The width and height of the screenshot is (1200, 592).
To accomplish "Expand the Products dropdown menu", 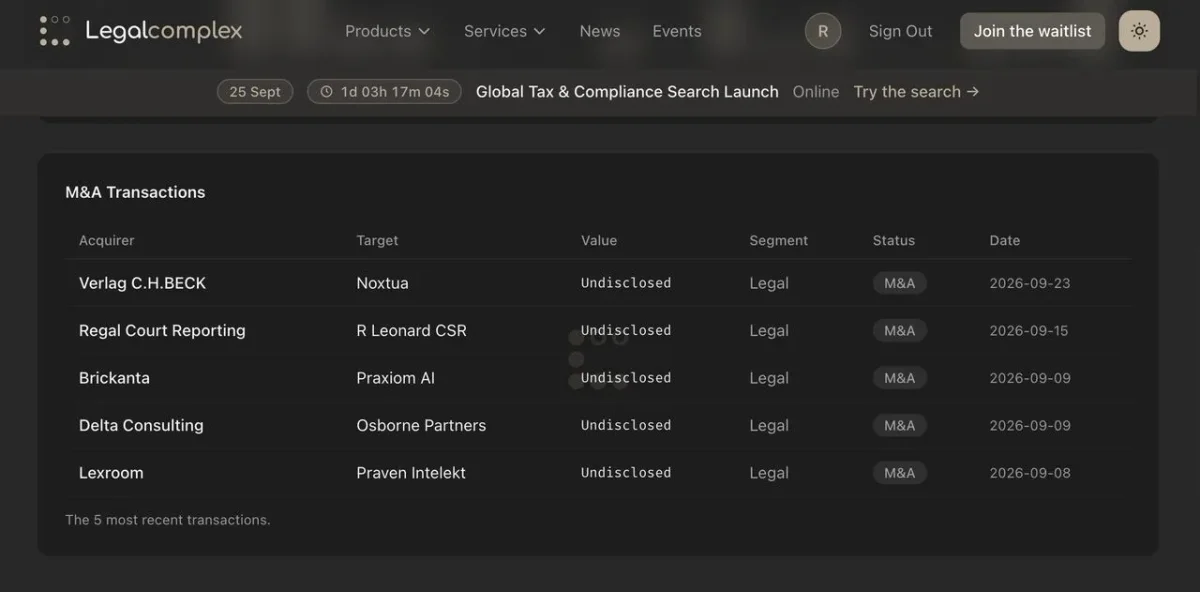I will [x=387, y=31].
